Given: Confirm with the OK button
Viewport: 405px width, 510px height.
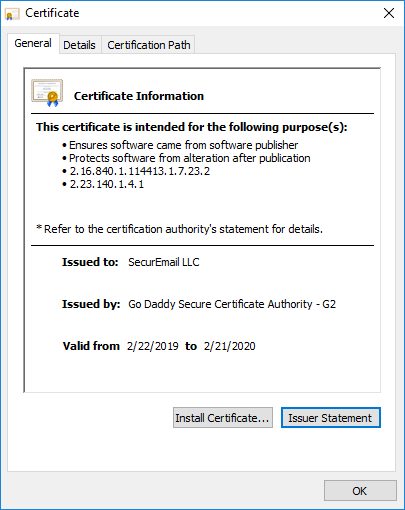Looking at the screenshot, I should [360, 491].
